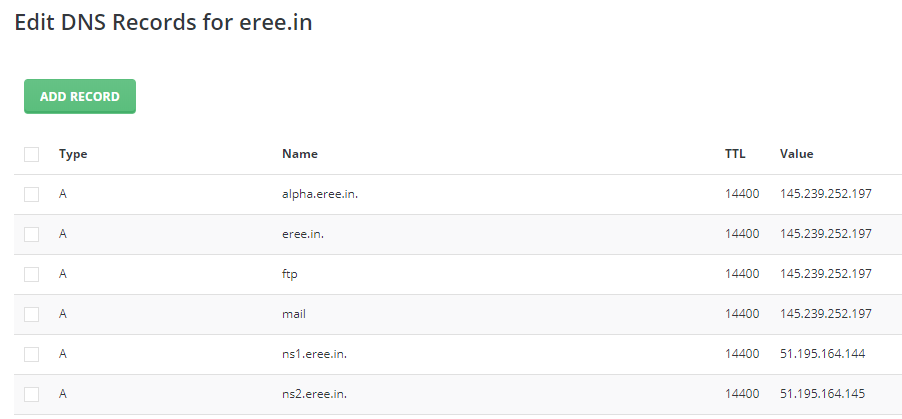
Task: Check the mail record checkbox
Action: coord(32,314)
